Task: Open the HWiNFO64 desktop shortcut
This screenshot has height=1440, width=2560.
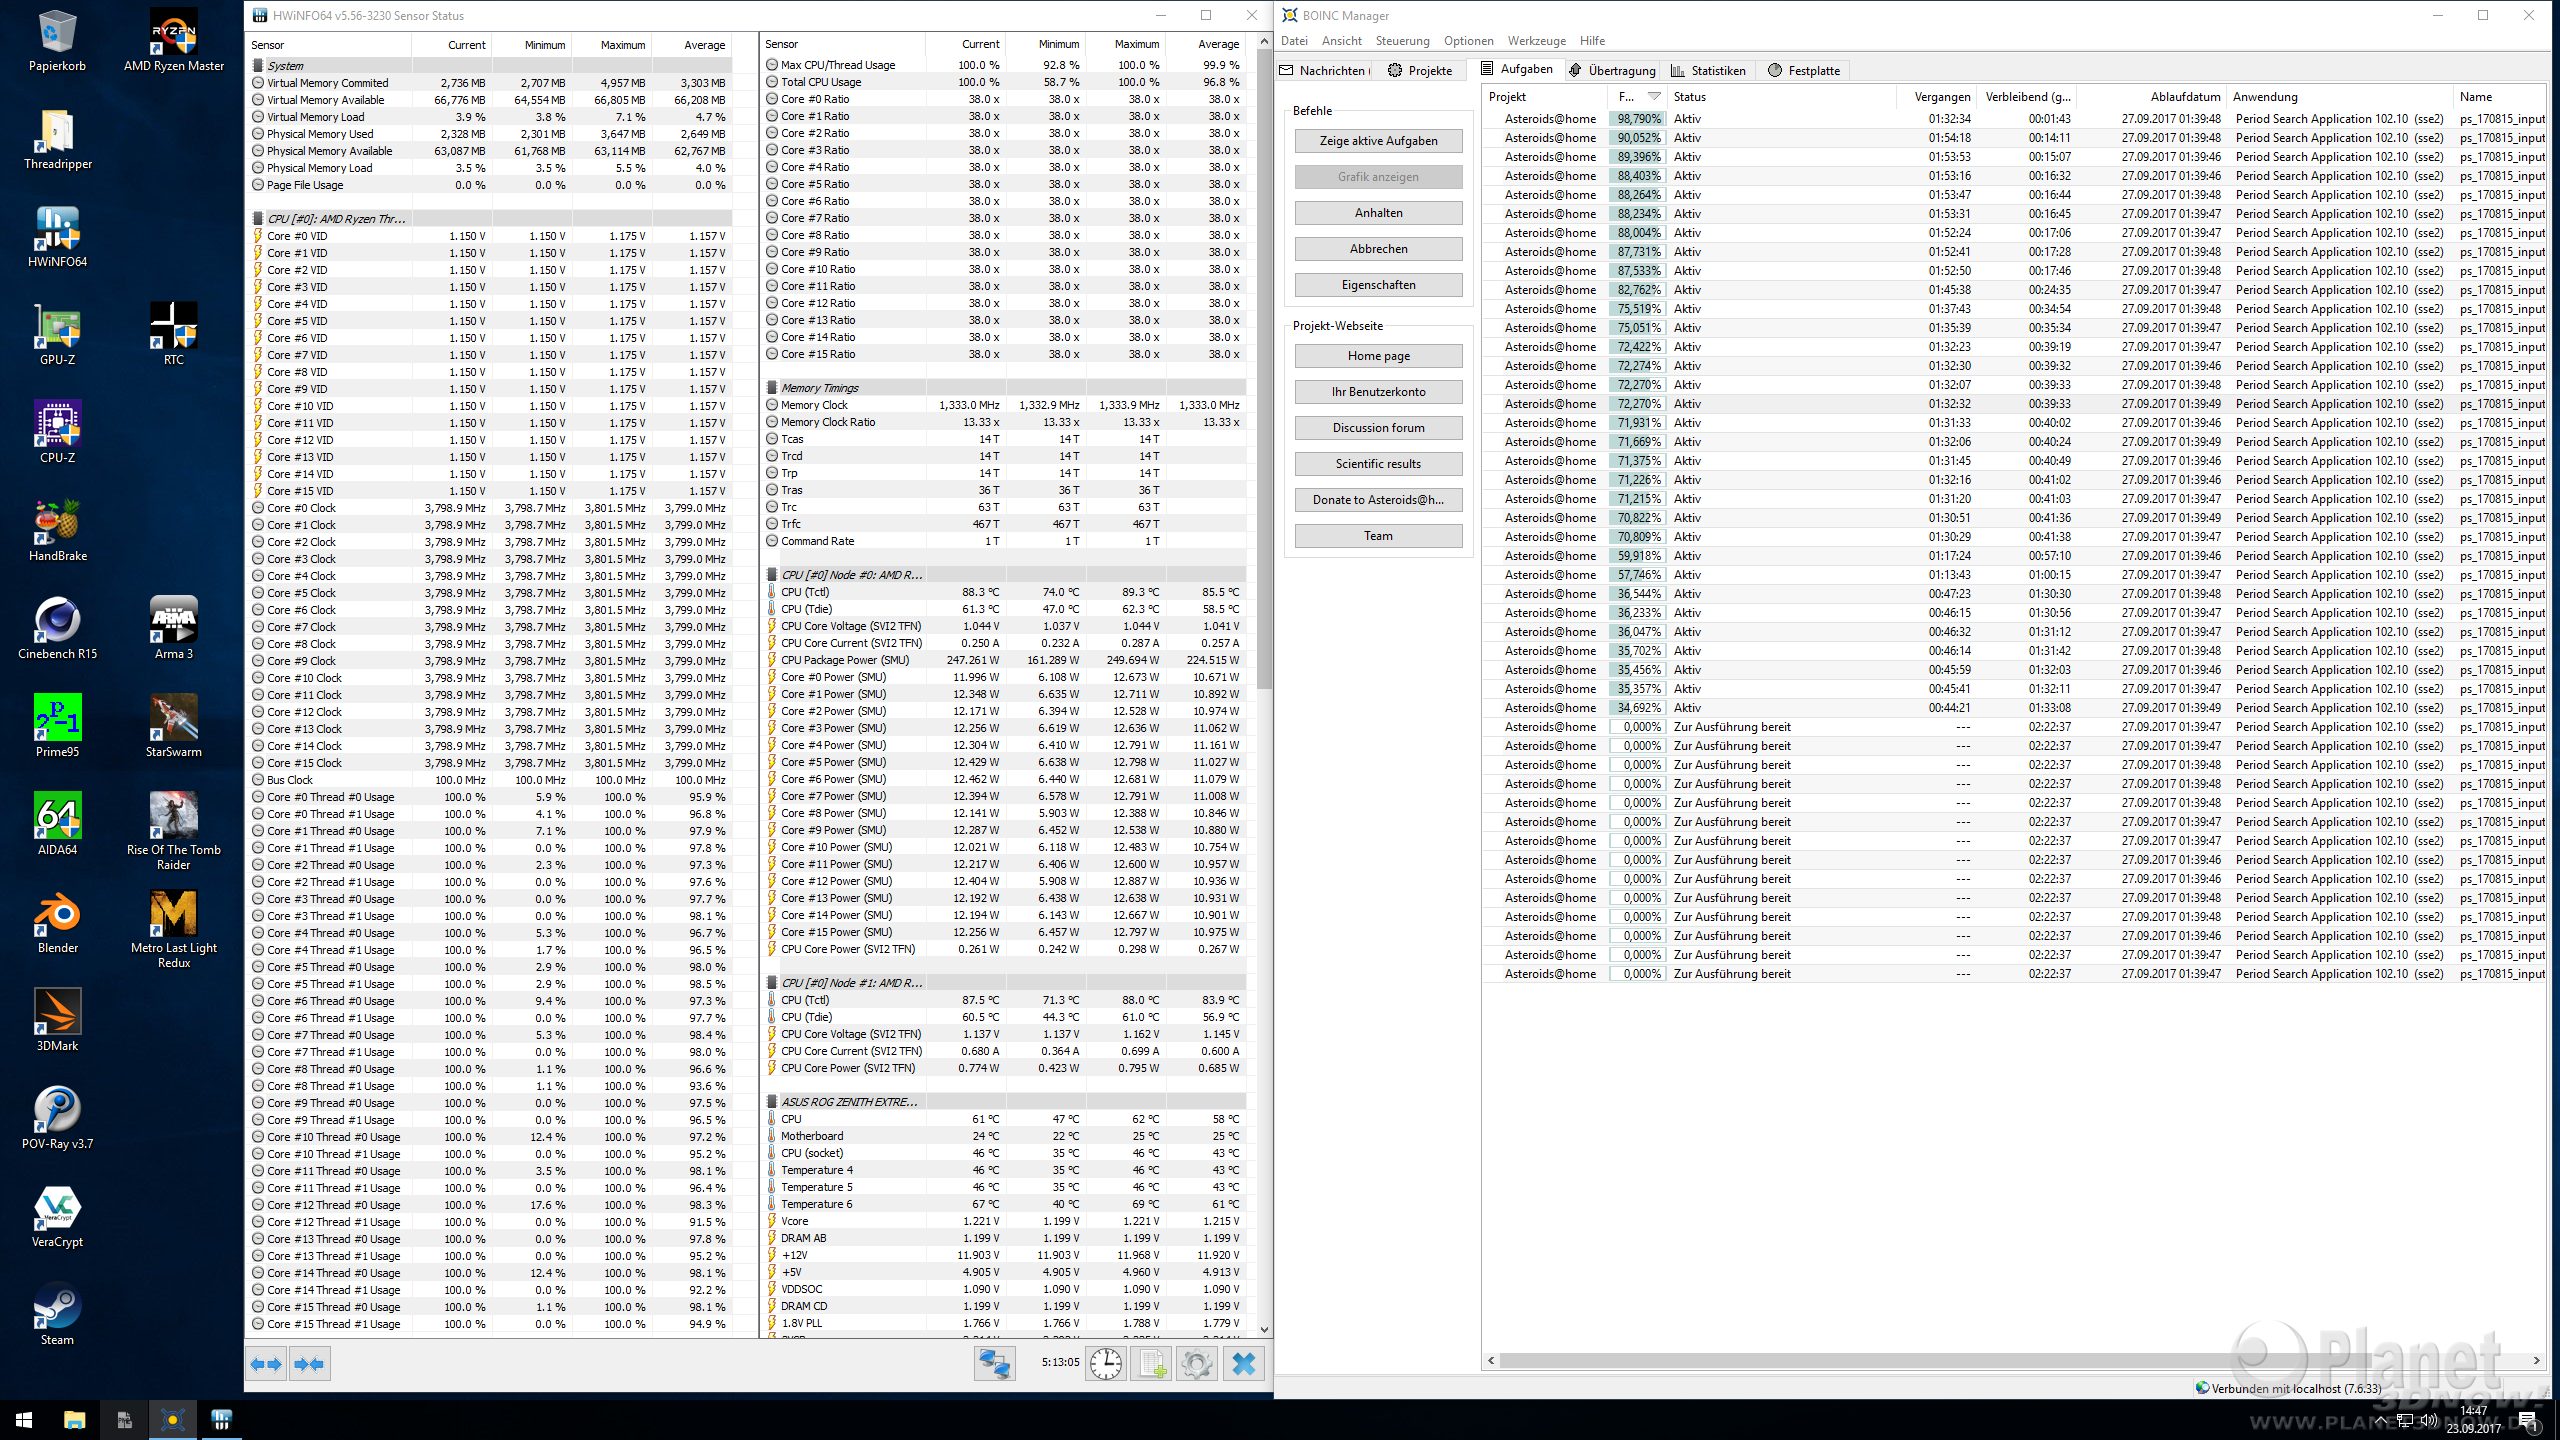Action: 57,238
